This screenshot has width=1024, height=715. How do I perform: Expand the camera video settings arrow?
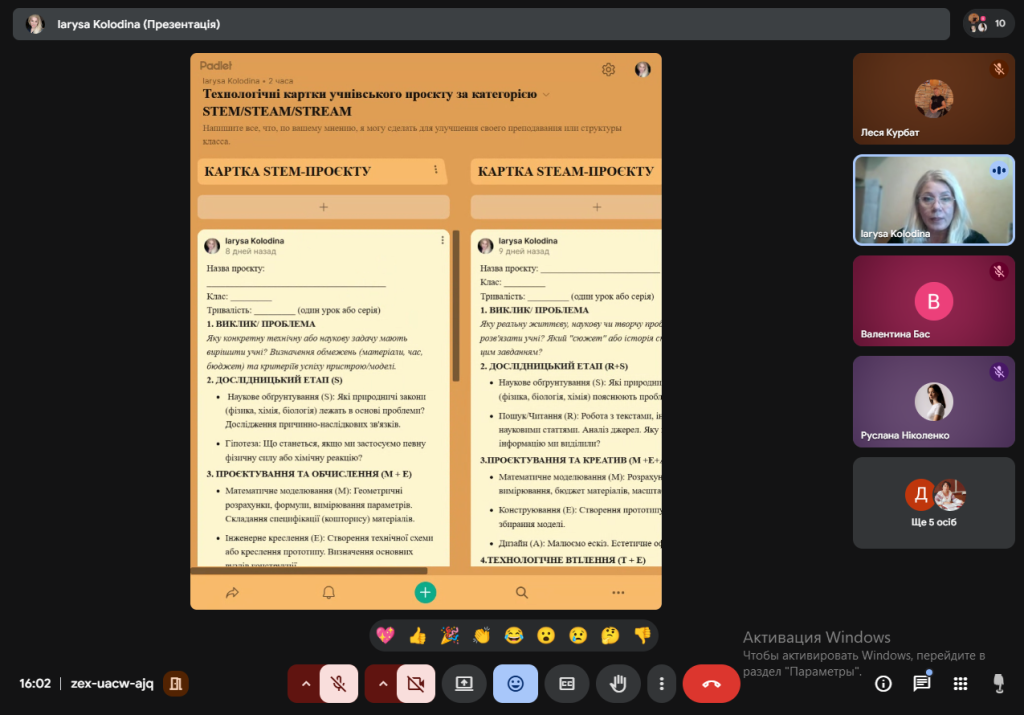click(x=381, y=684)
